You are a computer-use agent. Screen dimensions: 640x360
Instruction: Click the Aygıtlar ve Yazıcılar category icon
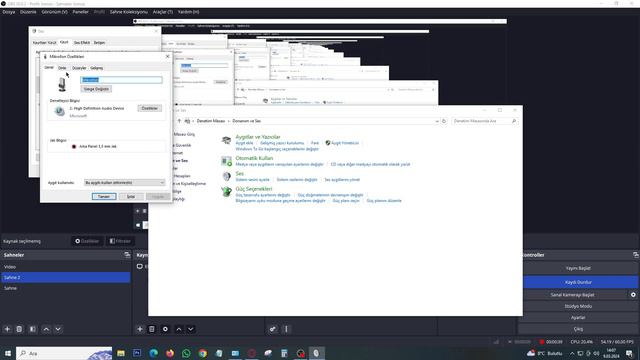(226, 141)
